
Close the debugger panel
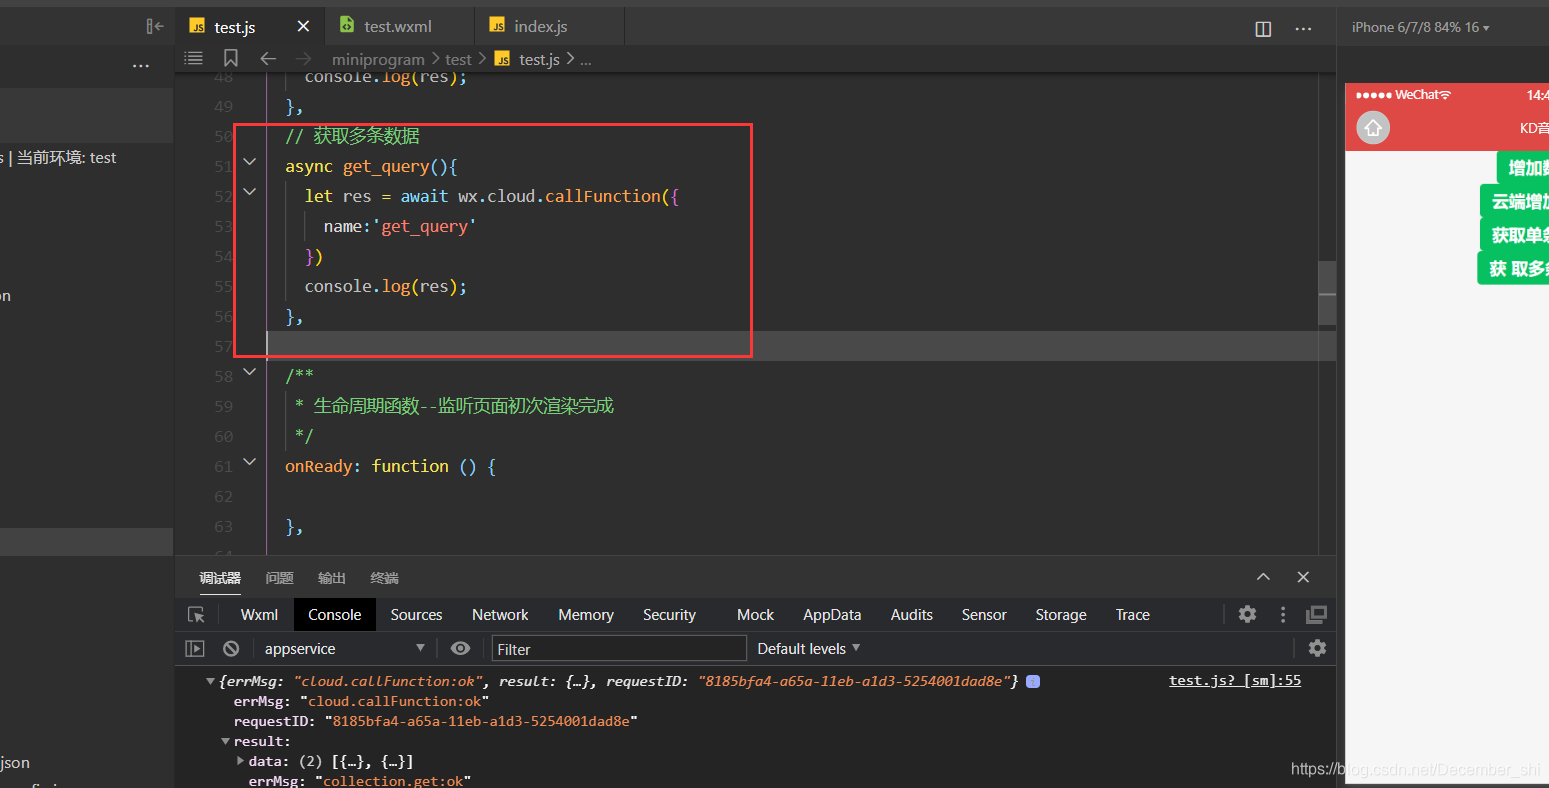click(x=1303, y=577)
